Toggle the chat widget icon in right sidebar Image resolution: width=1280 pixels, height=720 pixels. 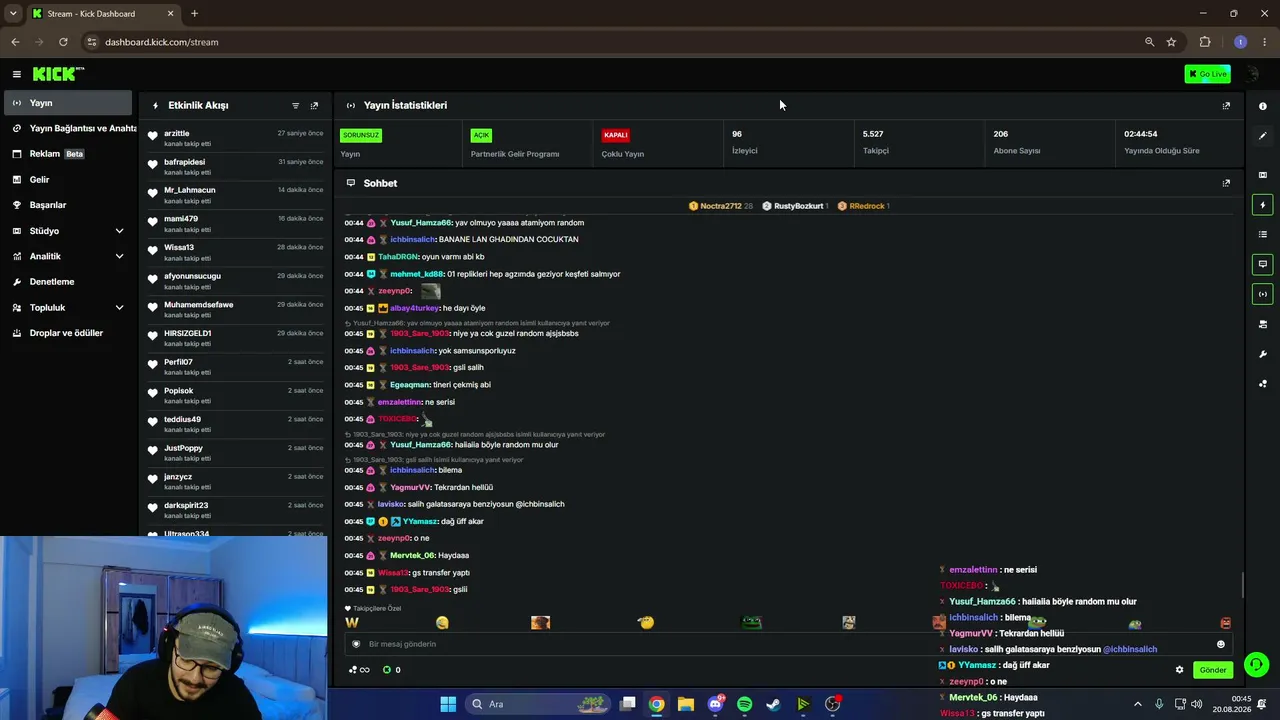[1263, 264]
